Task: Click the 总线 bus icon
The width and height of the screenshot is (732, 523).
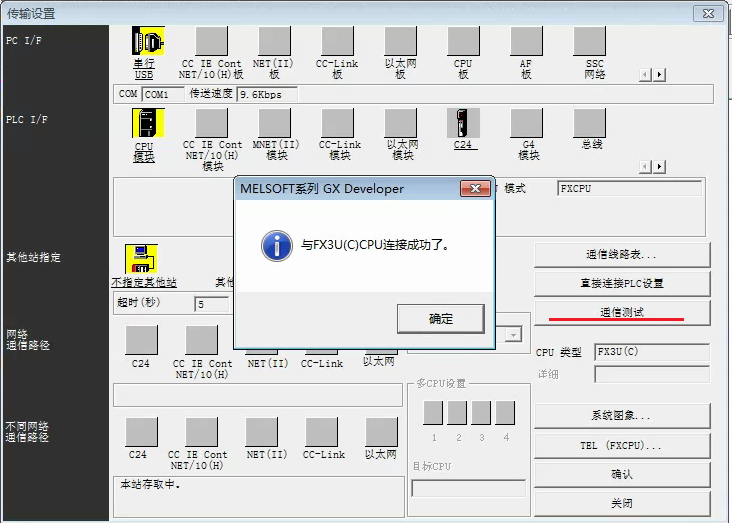Action: (x=590, y=123)
